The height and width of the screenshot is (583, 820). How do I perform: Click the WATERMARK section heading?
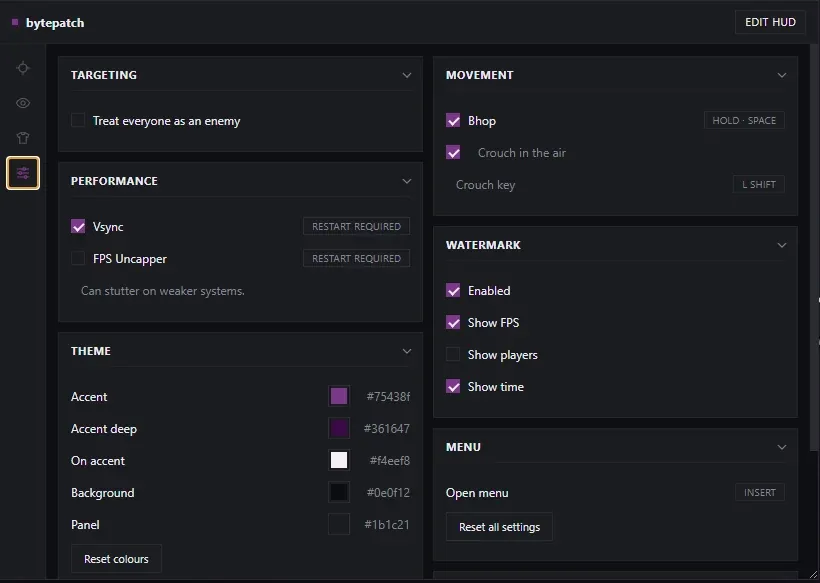(x=483, y=245)
